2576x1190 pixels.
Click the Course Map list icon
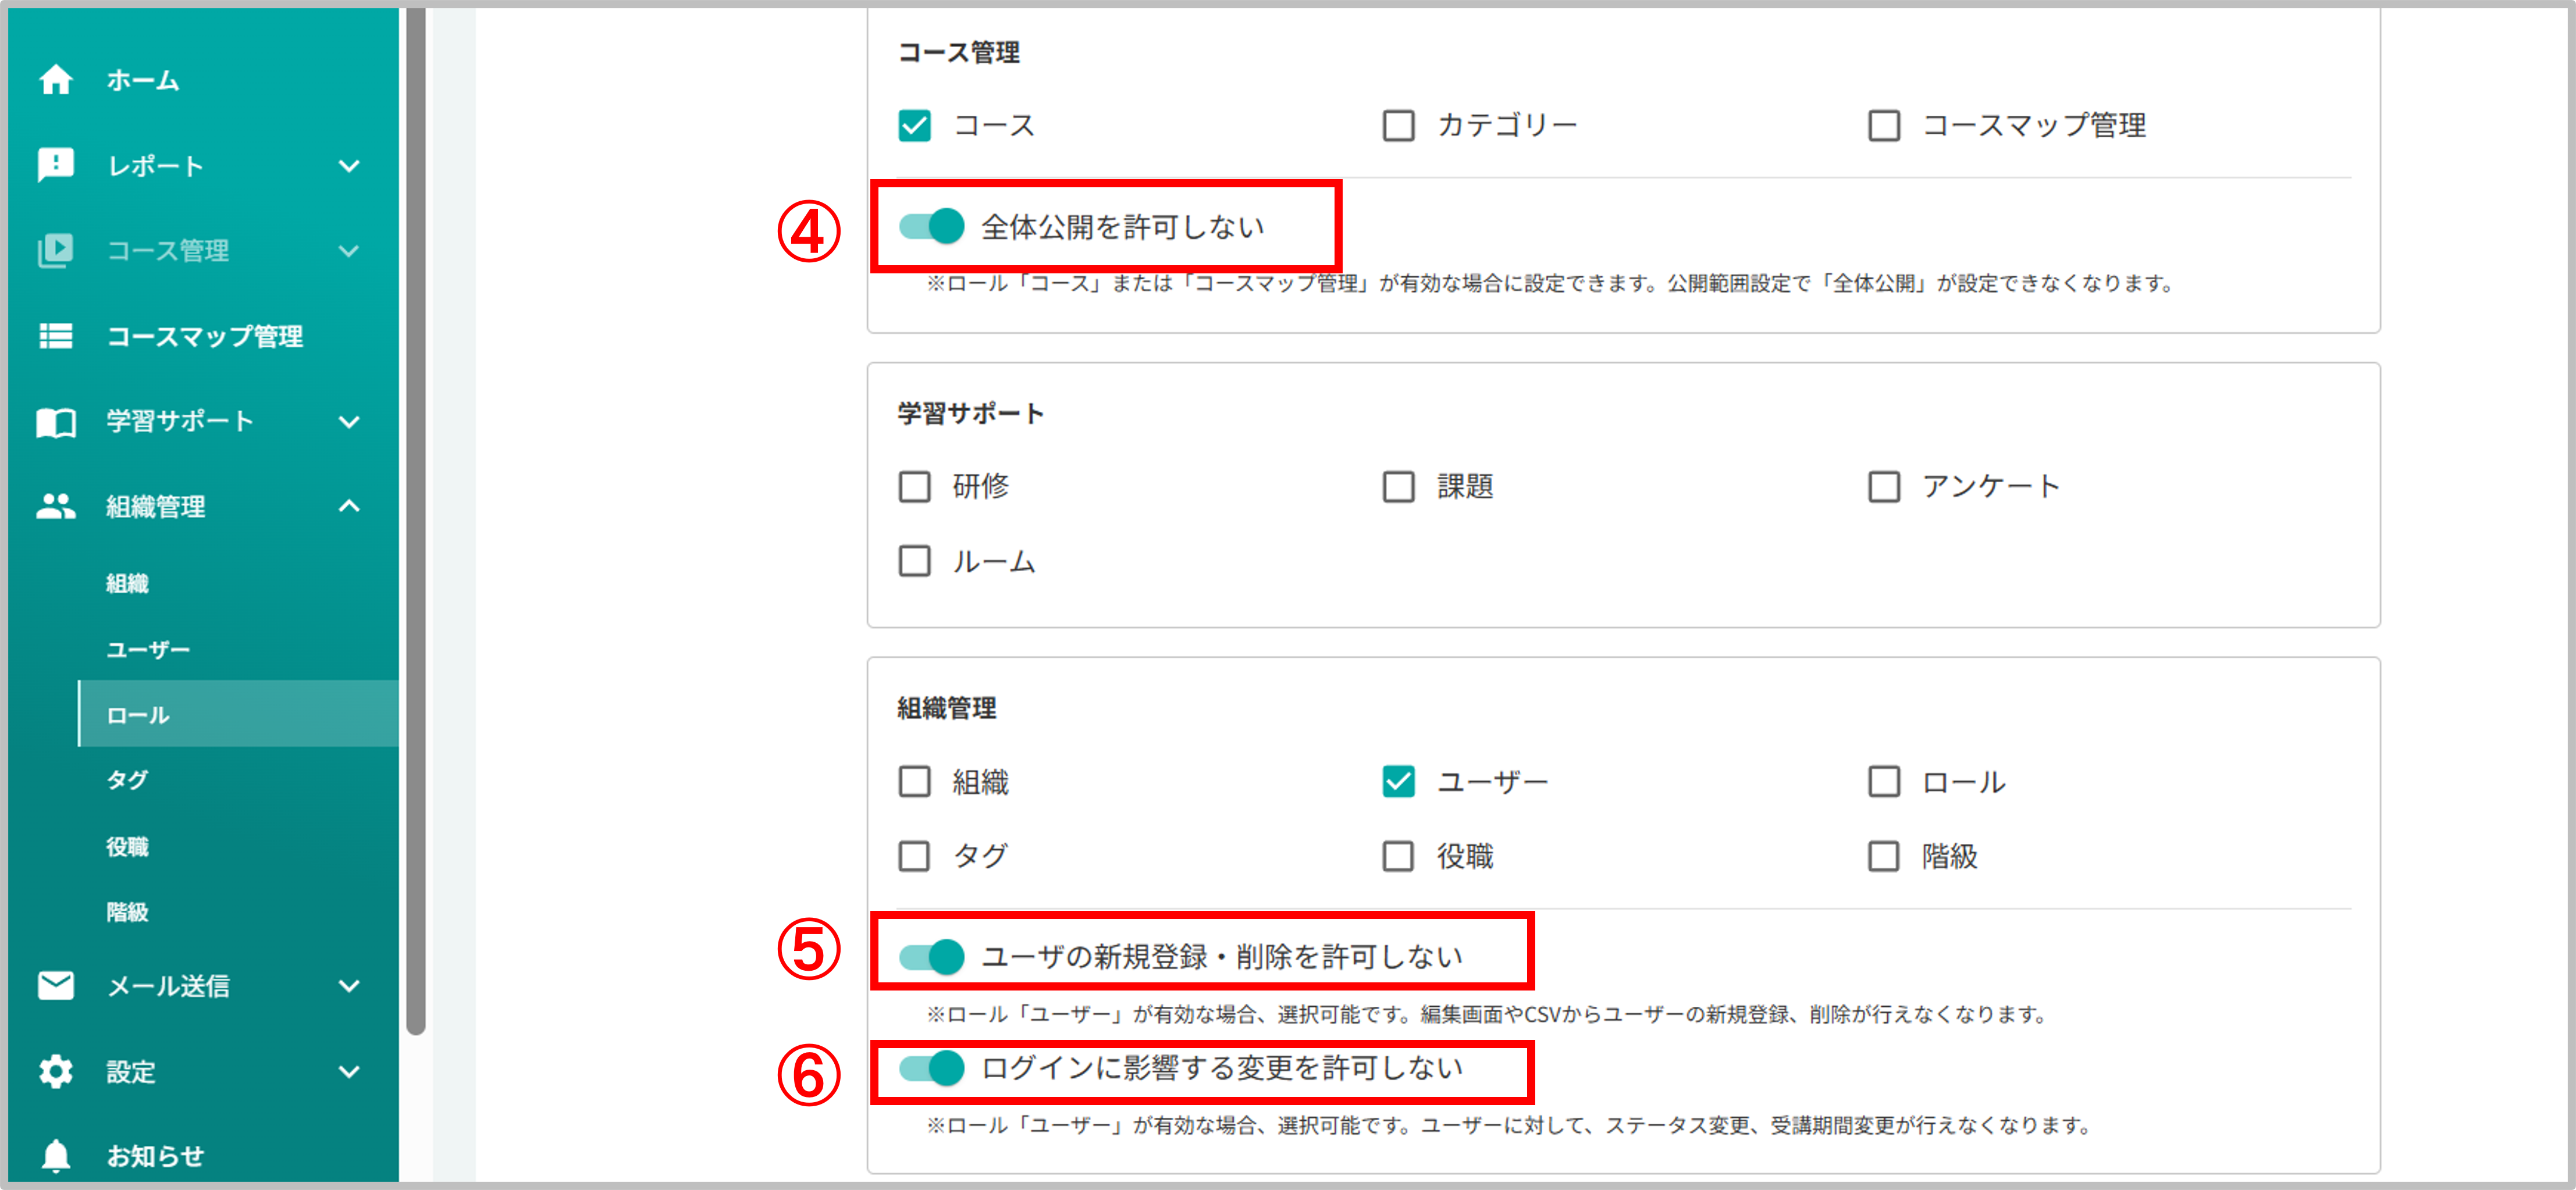coord(56,336)
